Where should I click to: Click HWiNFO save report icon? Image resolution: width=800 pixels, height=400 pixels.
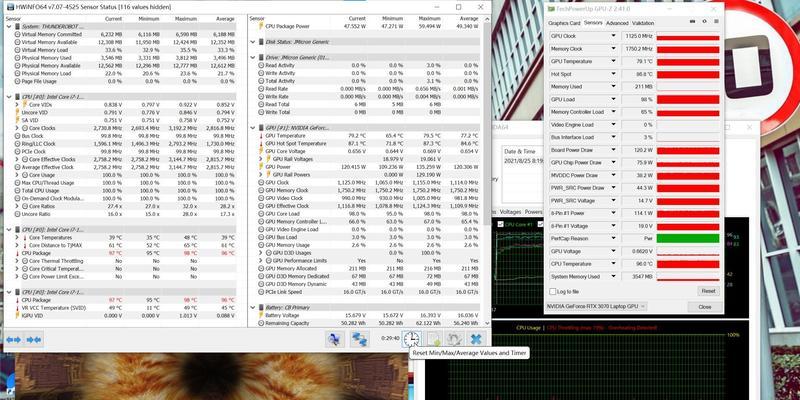click(434, 339)
